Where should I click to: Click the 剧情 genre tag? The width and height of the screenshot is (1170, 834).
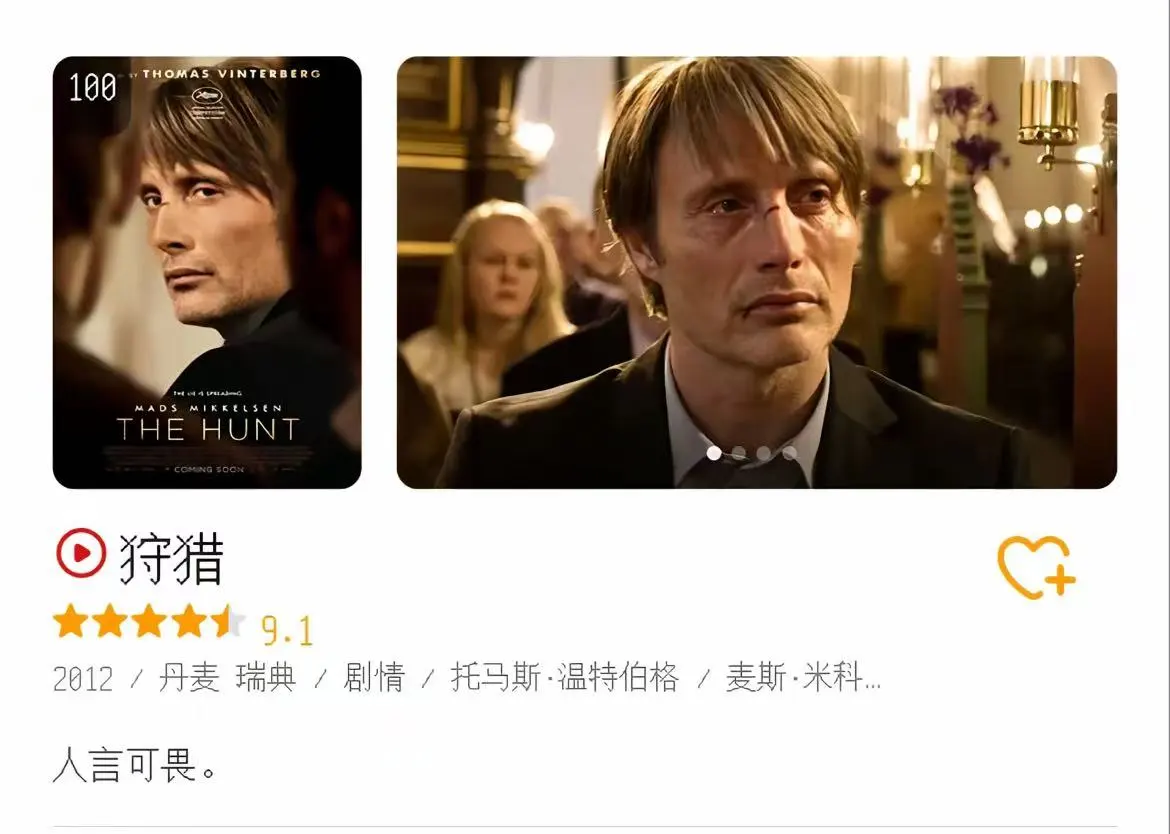[374, 678]
